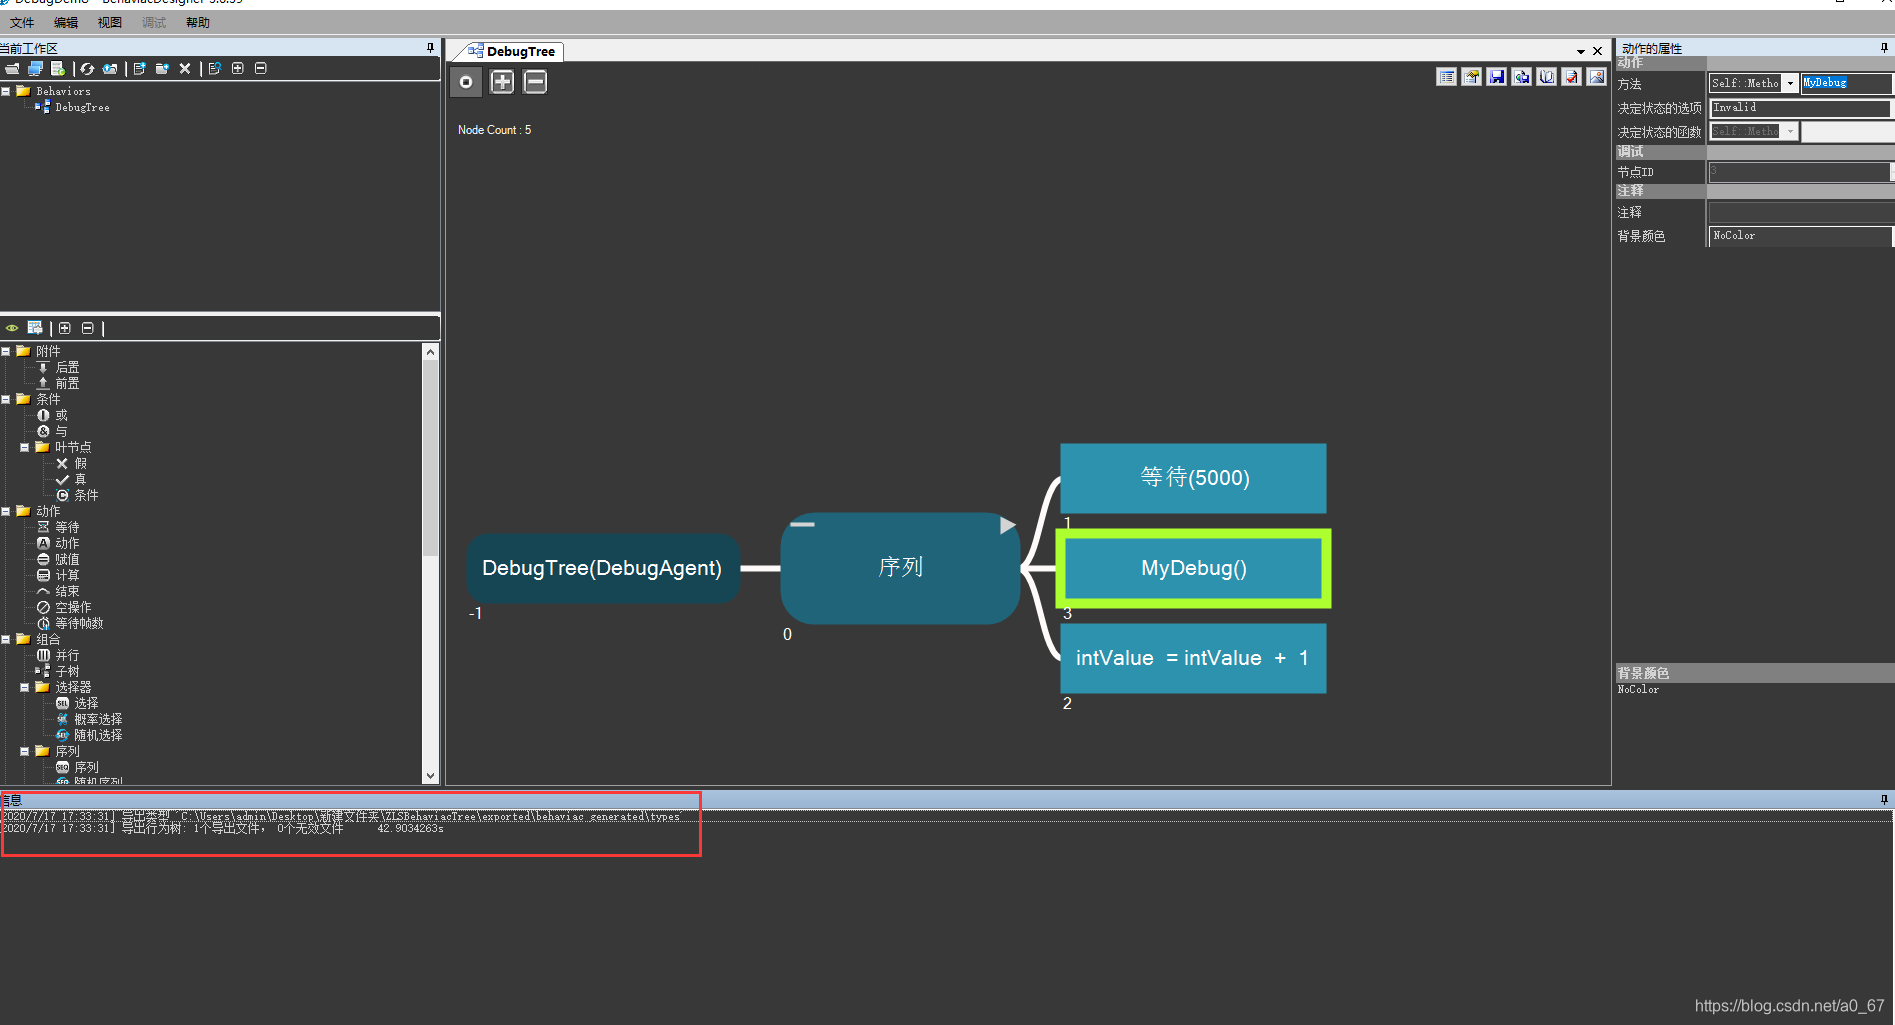Open the save behavior icon on graph toolbar
The width and height of the screenshot is (1895, 1025).
tap(1496, 77)
